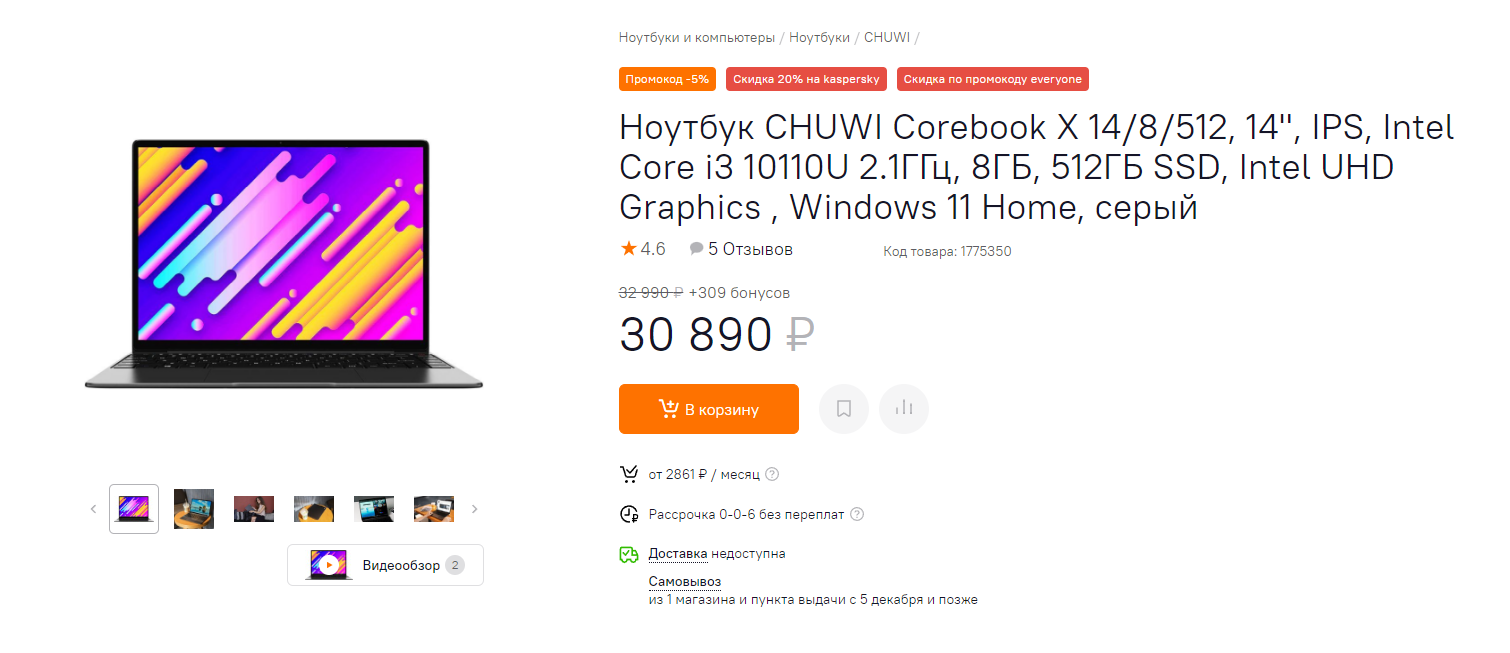
Task: Select the second product thumbnail image
Action: [194, 509]
